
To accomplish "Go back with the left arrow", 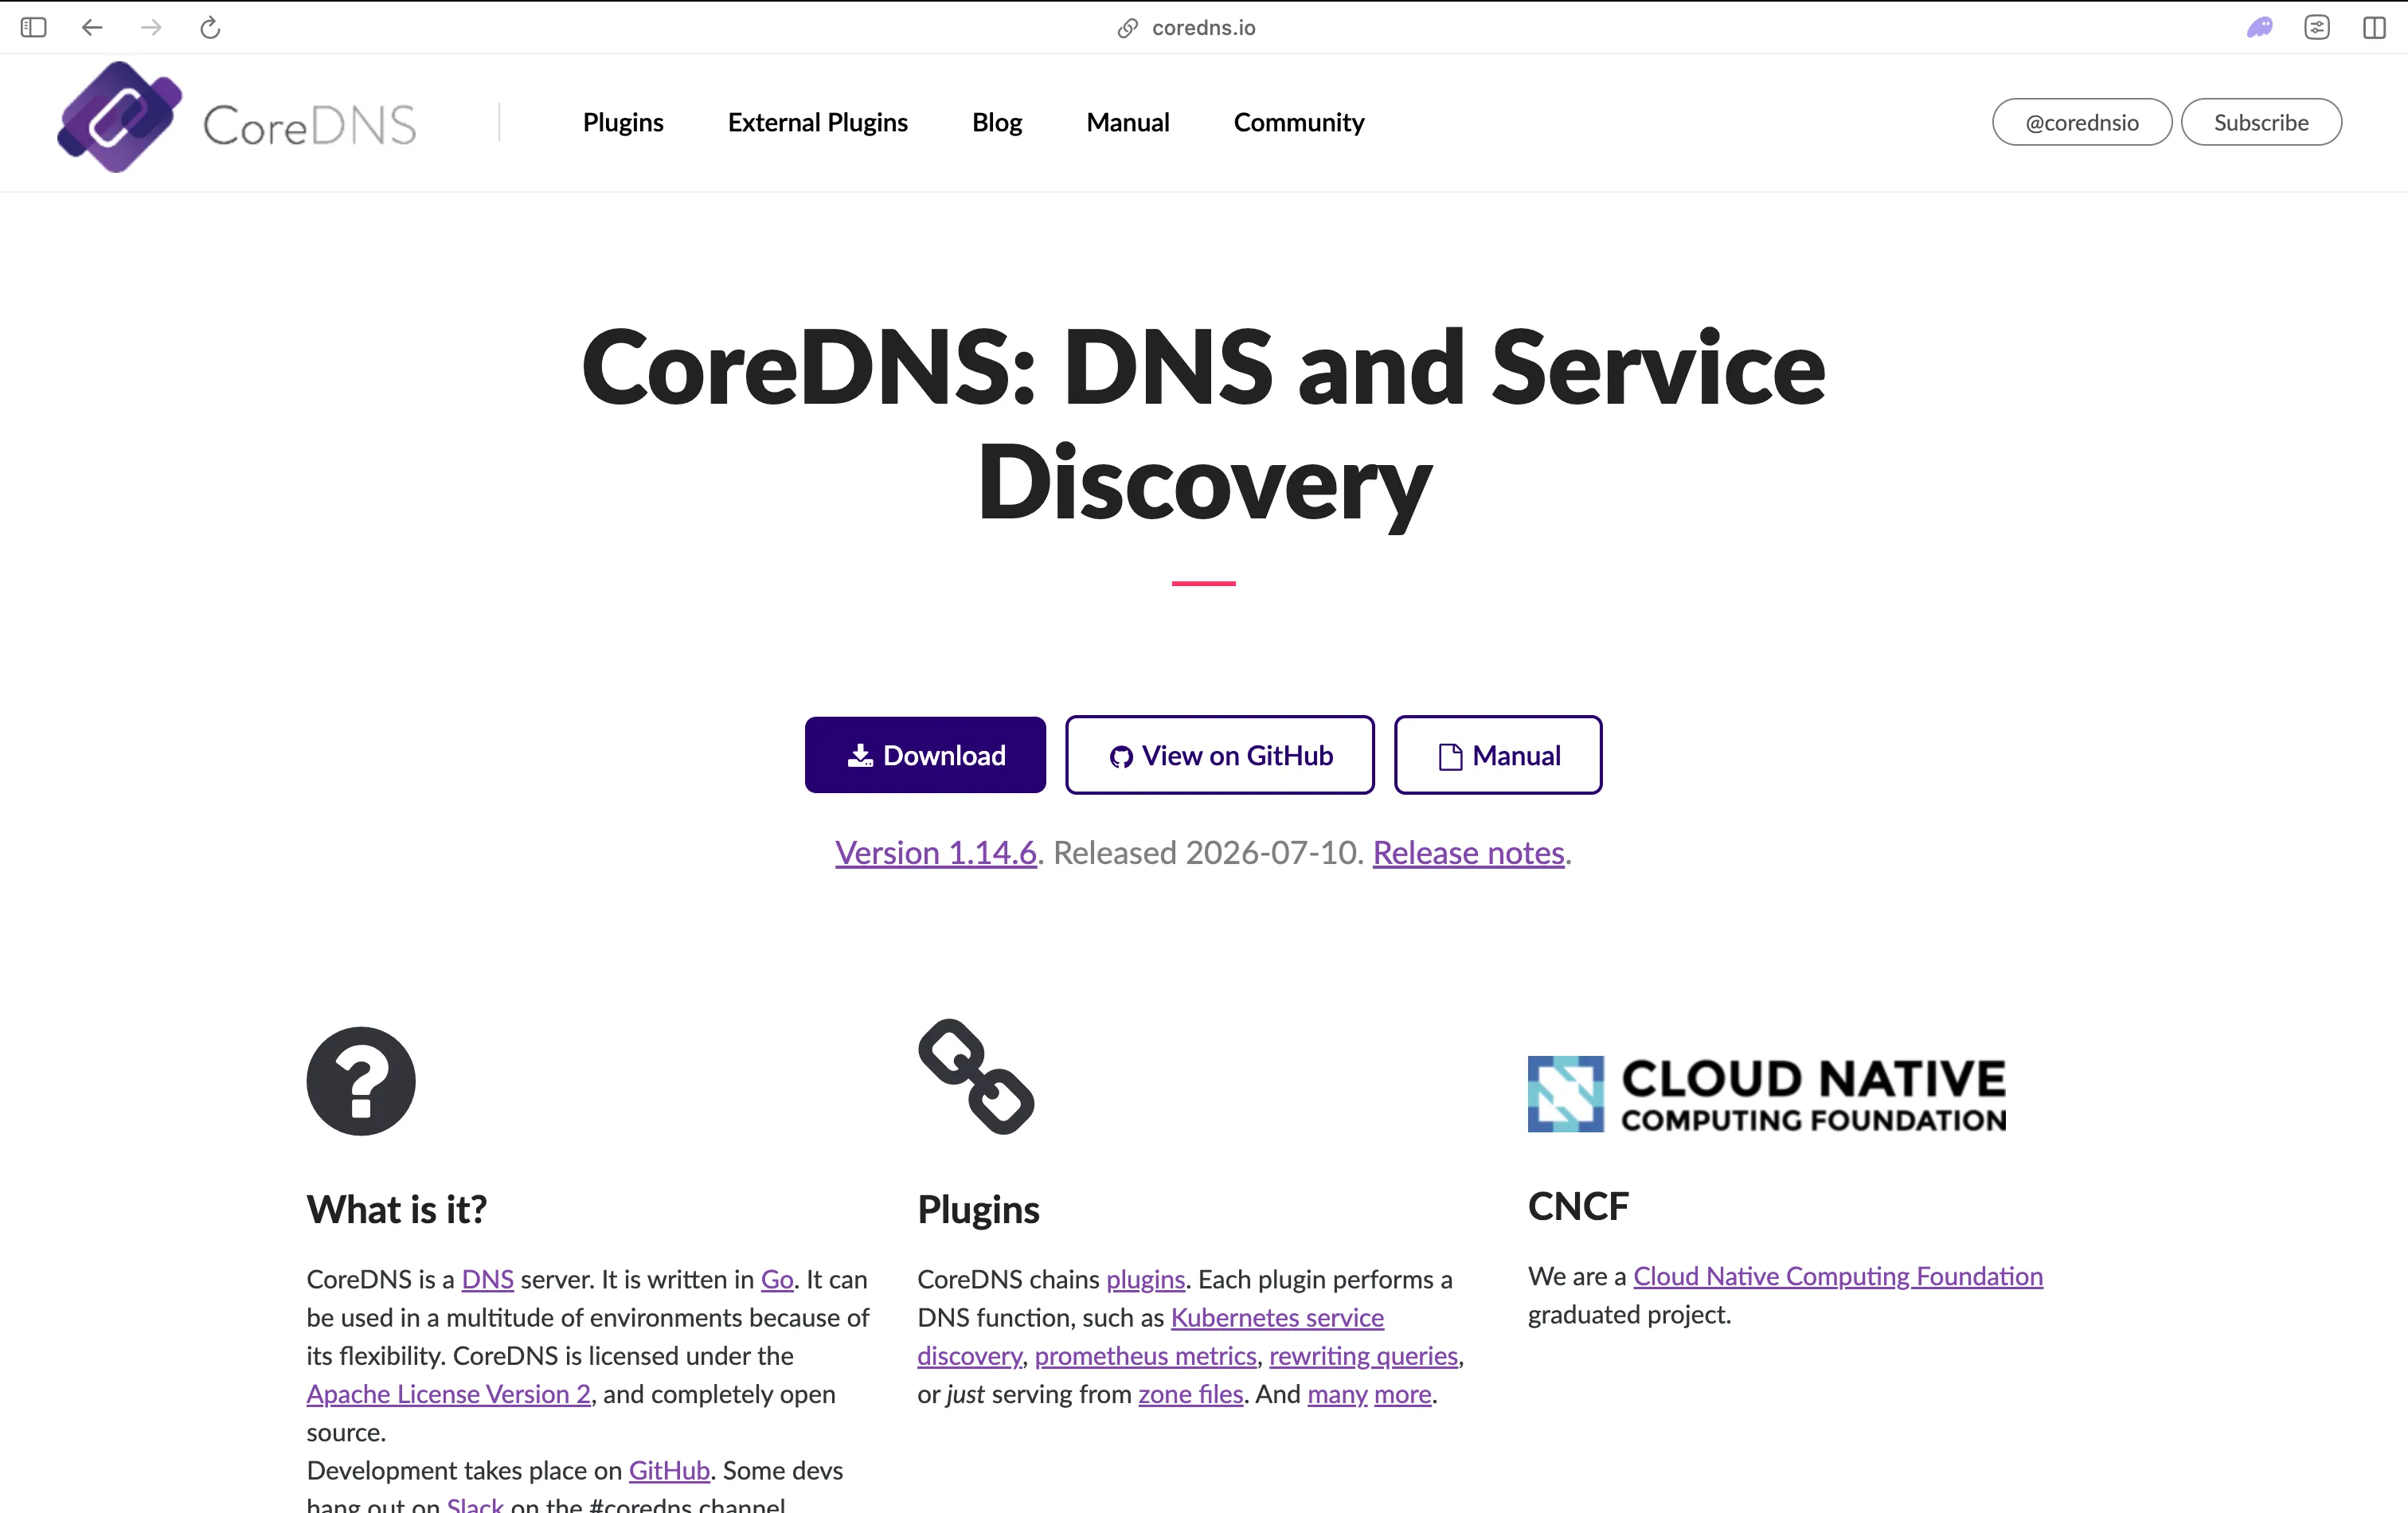I will tap(92, 27).
